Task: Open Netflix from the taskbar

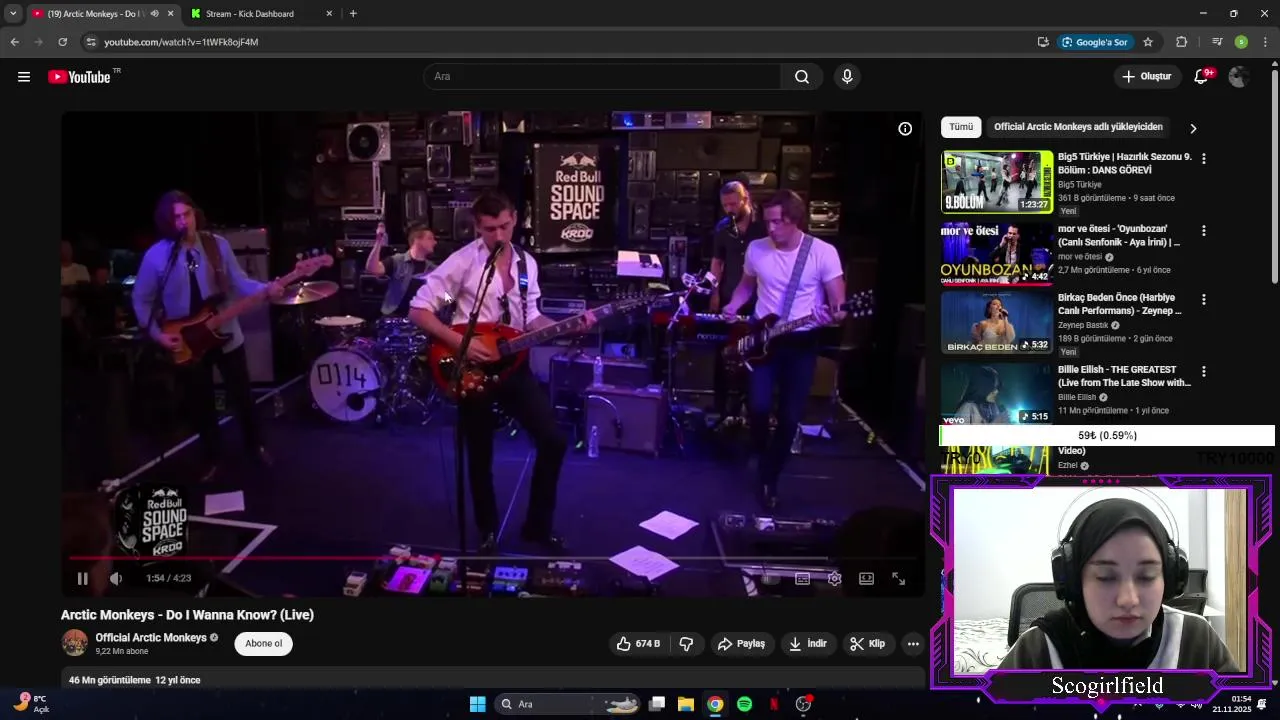Action: (773, 704)
